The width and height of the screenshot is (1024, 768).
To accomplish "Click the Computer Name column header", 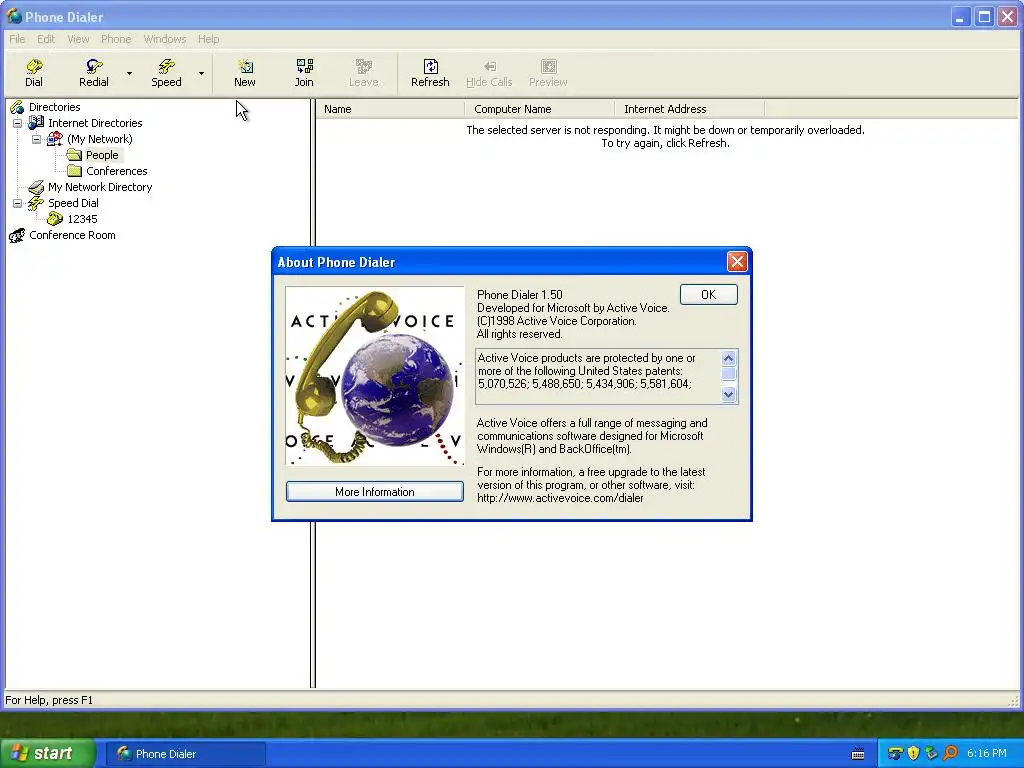I will tap(539, 109).
